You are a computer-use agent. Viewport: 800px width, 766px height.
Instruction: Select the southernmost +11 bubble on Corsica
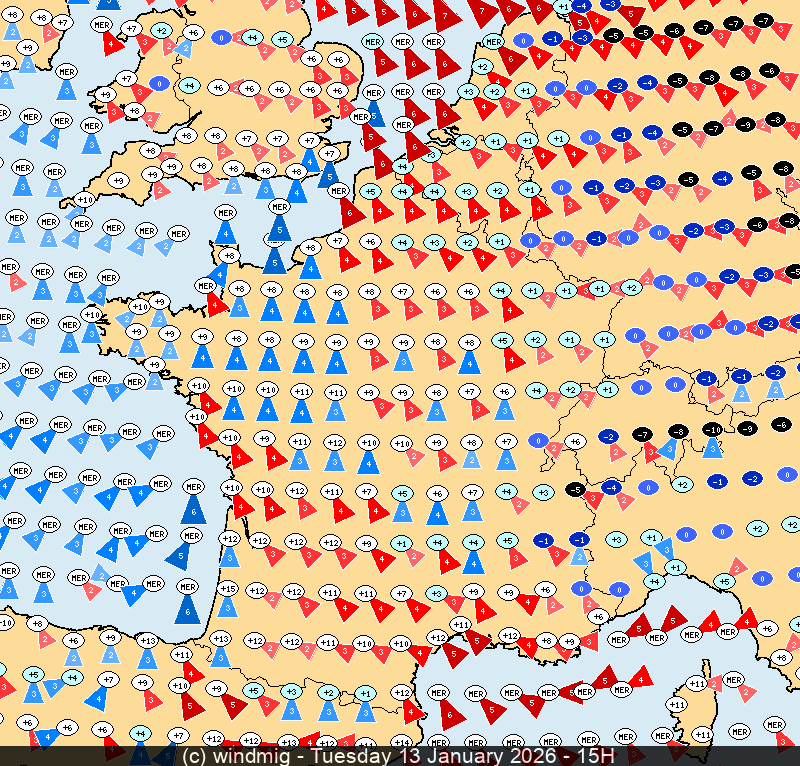pyautogui.click(x=677, y=705)
